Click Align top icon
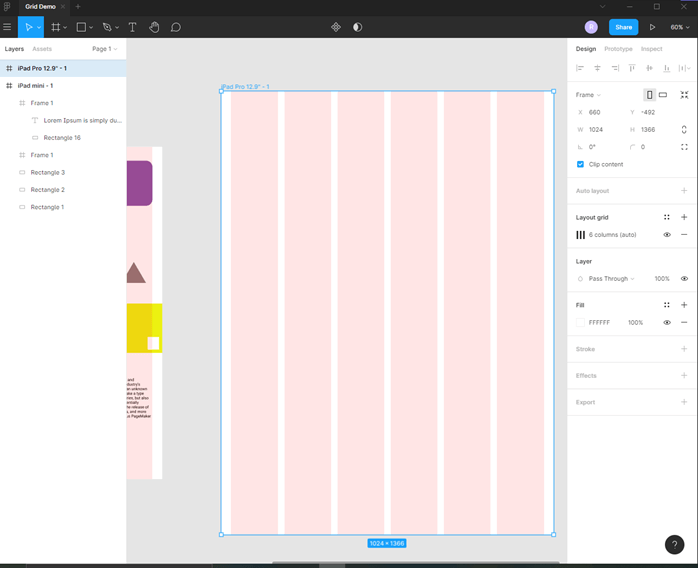698x568 pixels. 632,68
